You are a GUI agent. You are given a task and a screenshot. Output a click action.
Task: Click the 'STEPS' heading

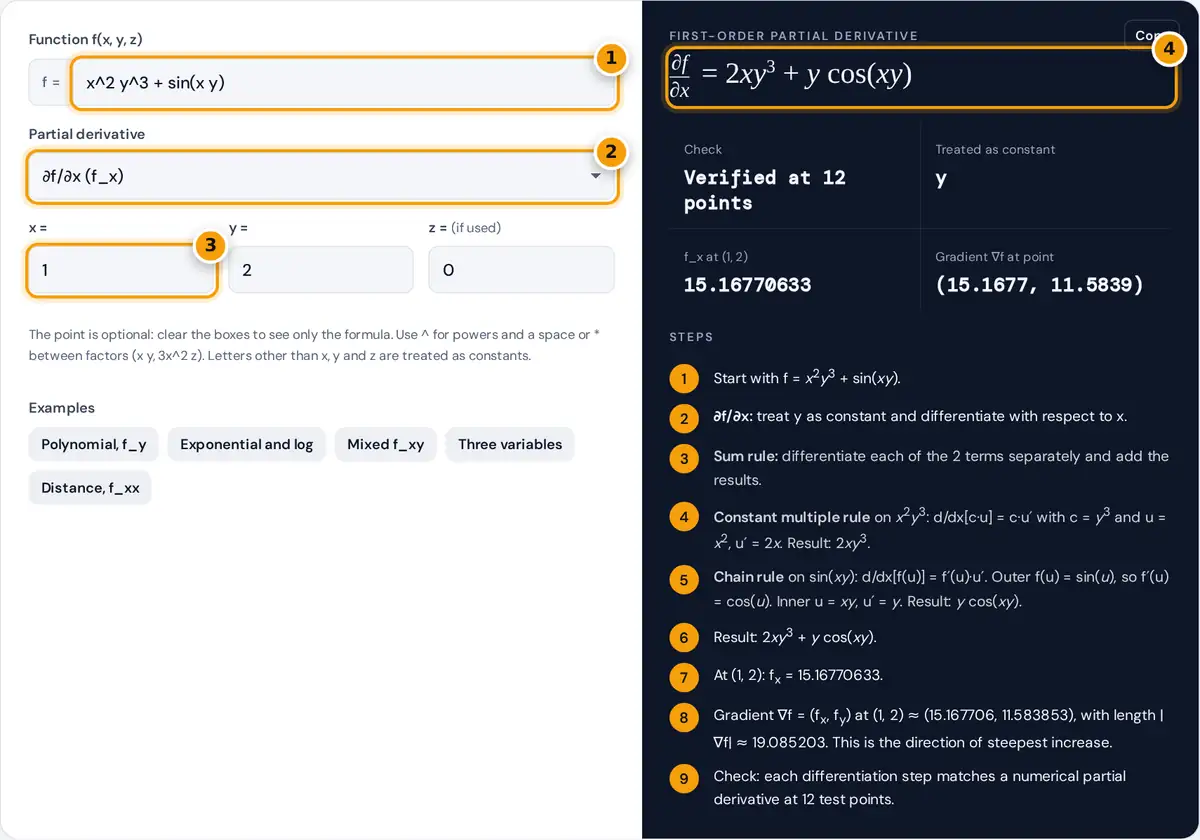(691, 337)
